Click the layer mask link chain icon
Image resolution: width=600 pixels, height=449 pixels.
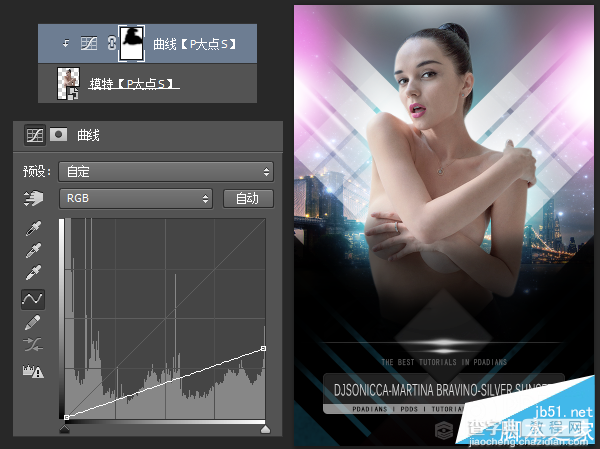coord(111,43)
